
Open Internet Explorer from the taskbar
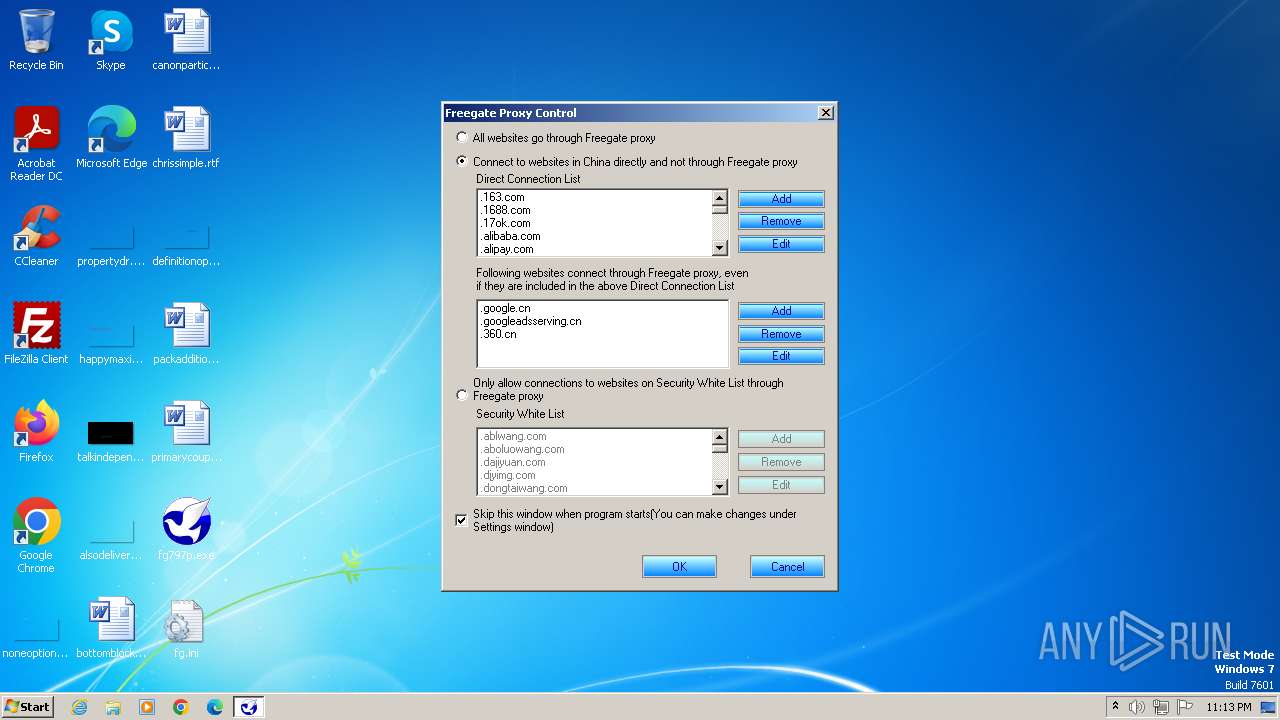[79, 707]
